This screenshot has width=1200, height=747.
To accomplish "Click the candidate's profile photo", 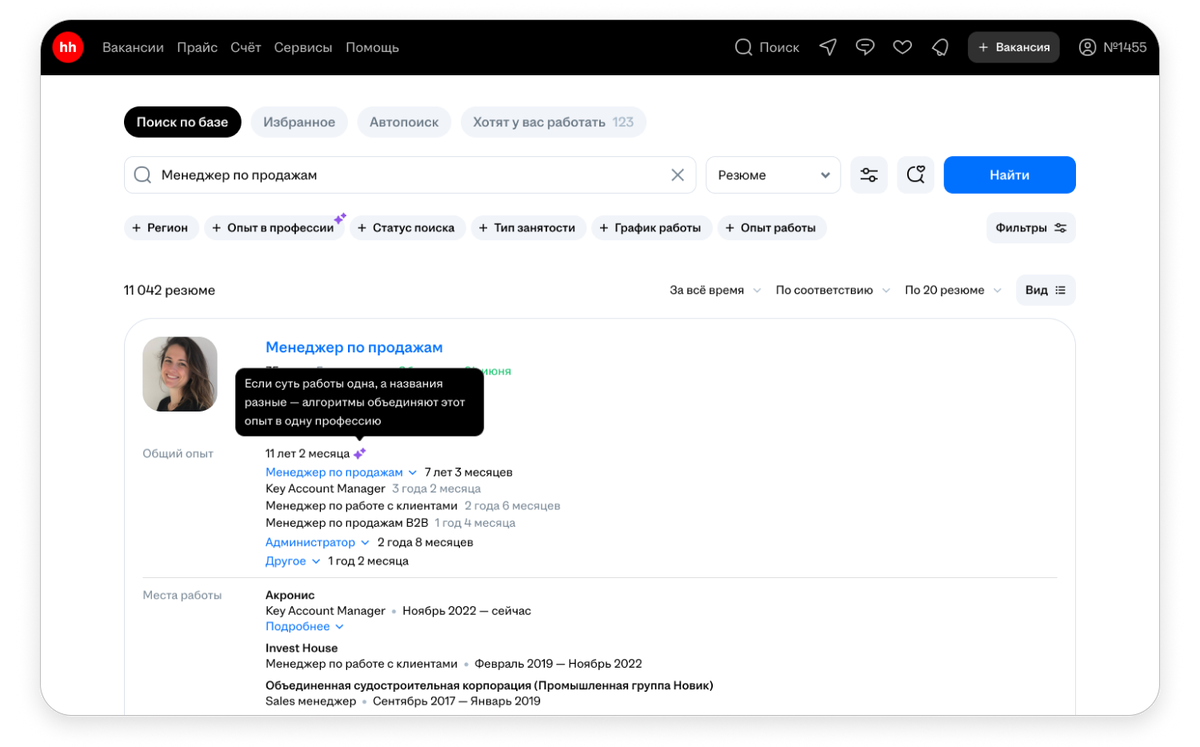I will tap(179, 374).
